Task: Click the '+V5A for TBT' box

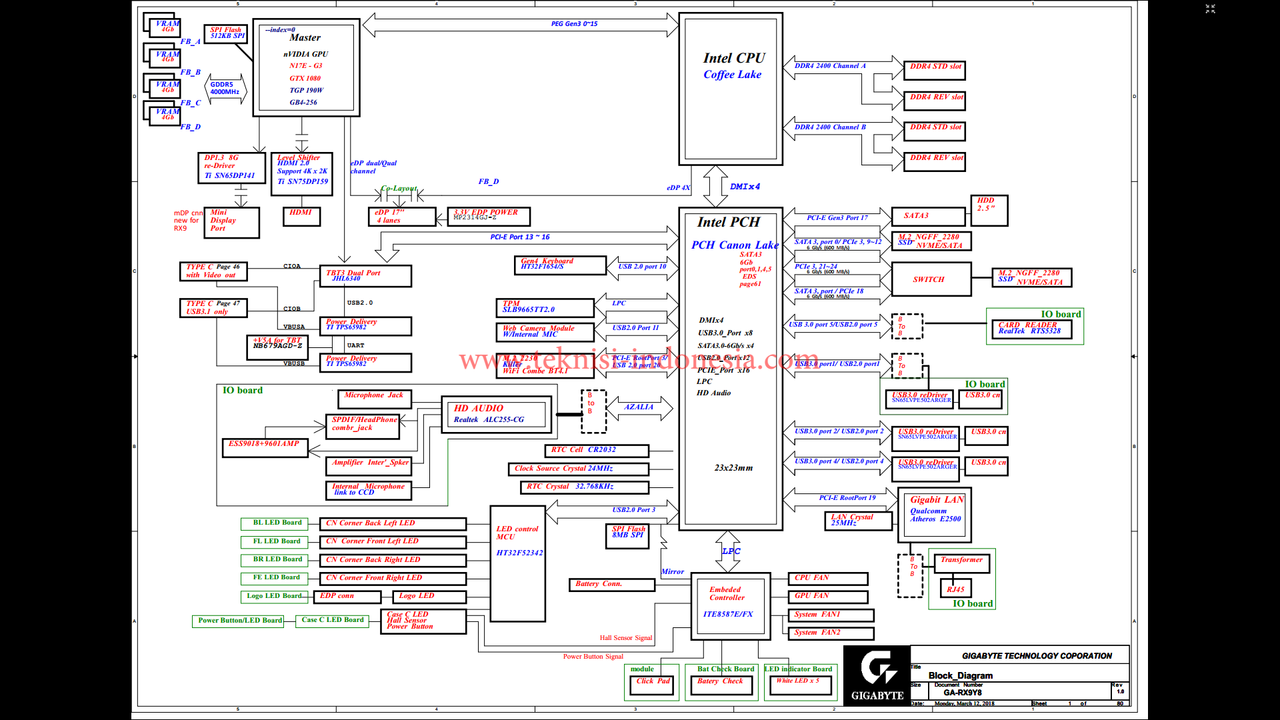Action: point(279,347)
